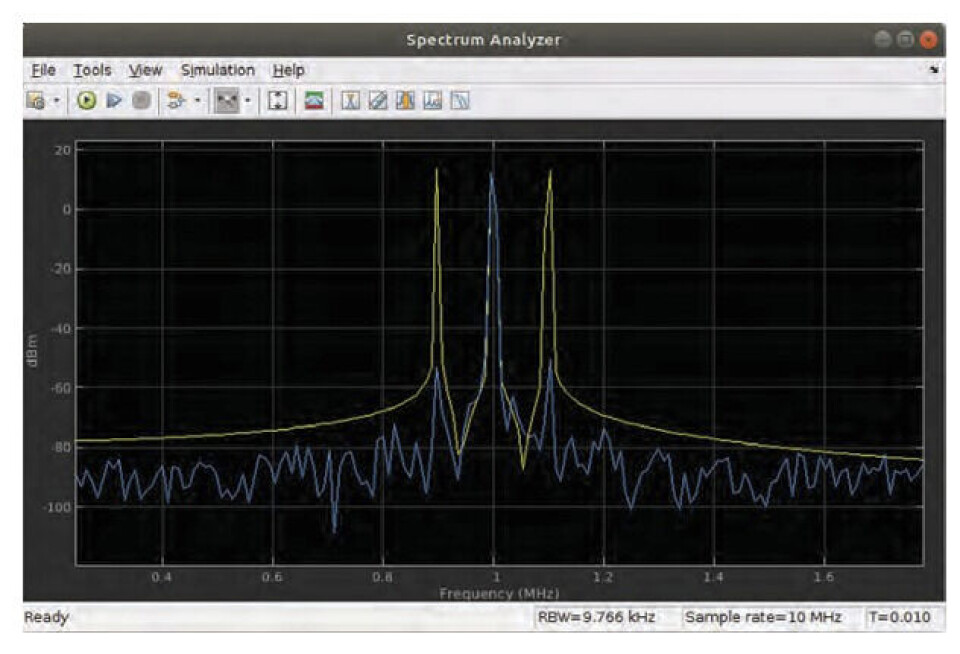The height and width of the screenshot is (654, 960).
Task: Click the RBW=9.766 kHz status field
Action: (x=596, y=617)
